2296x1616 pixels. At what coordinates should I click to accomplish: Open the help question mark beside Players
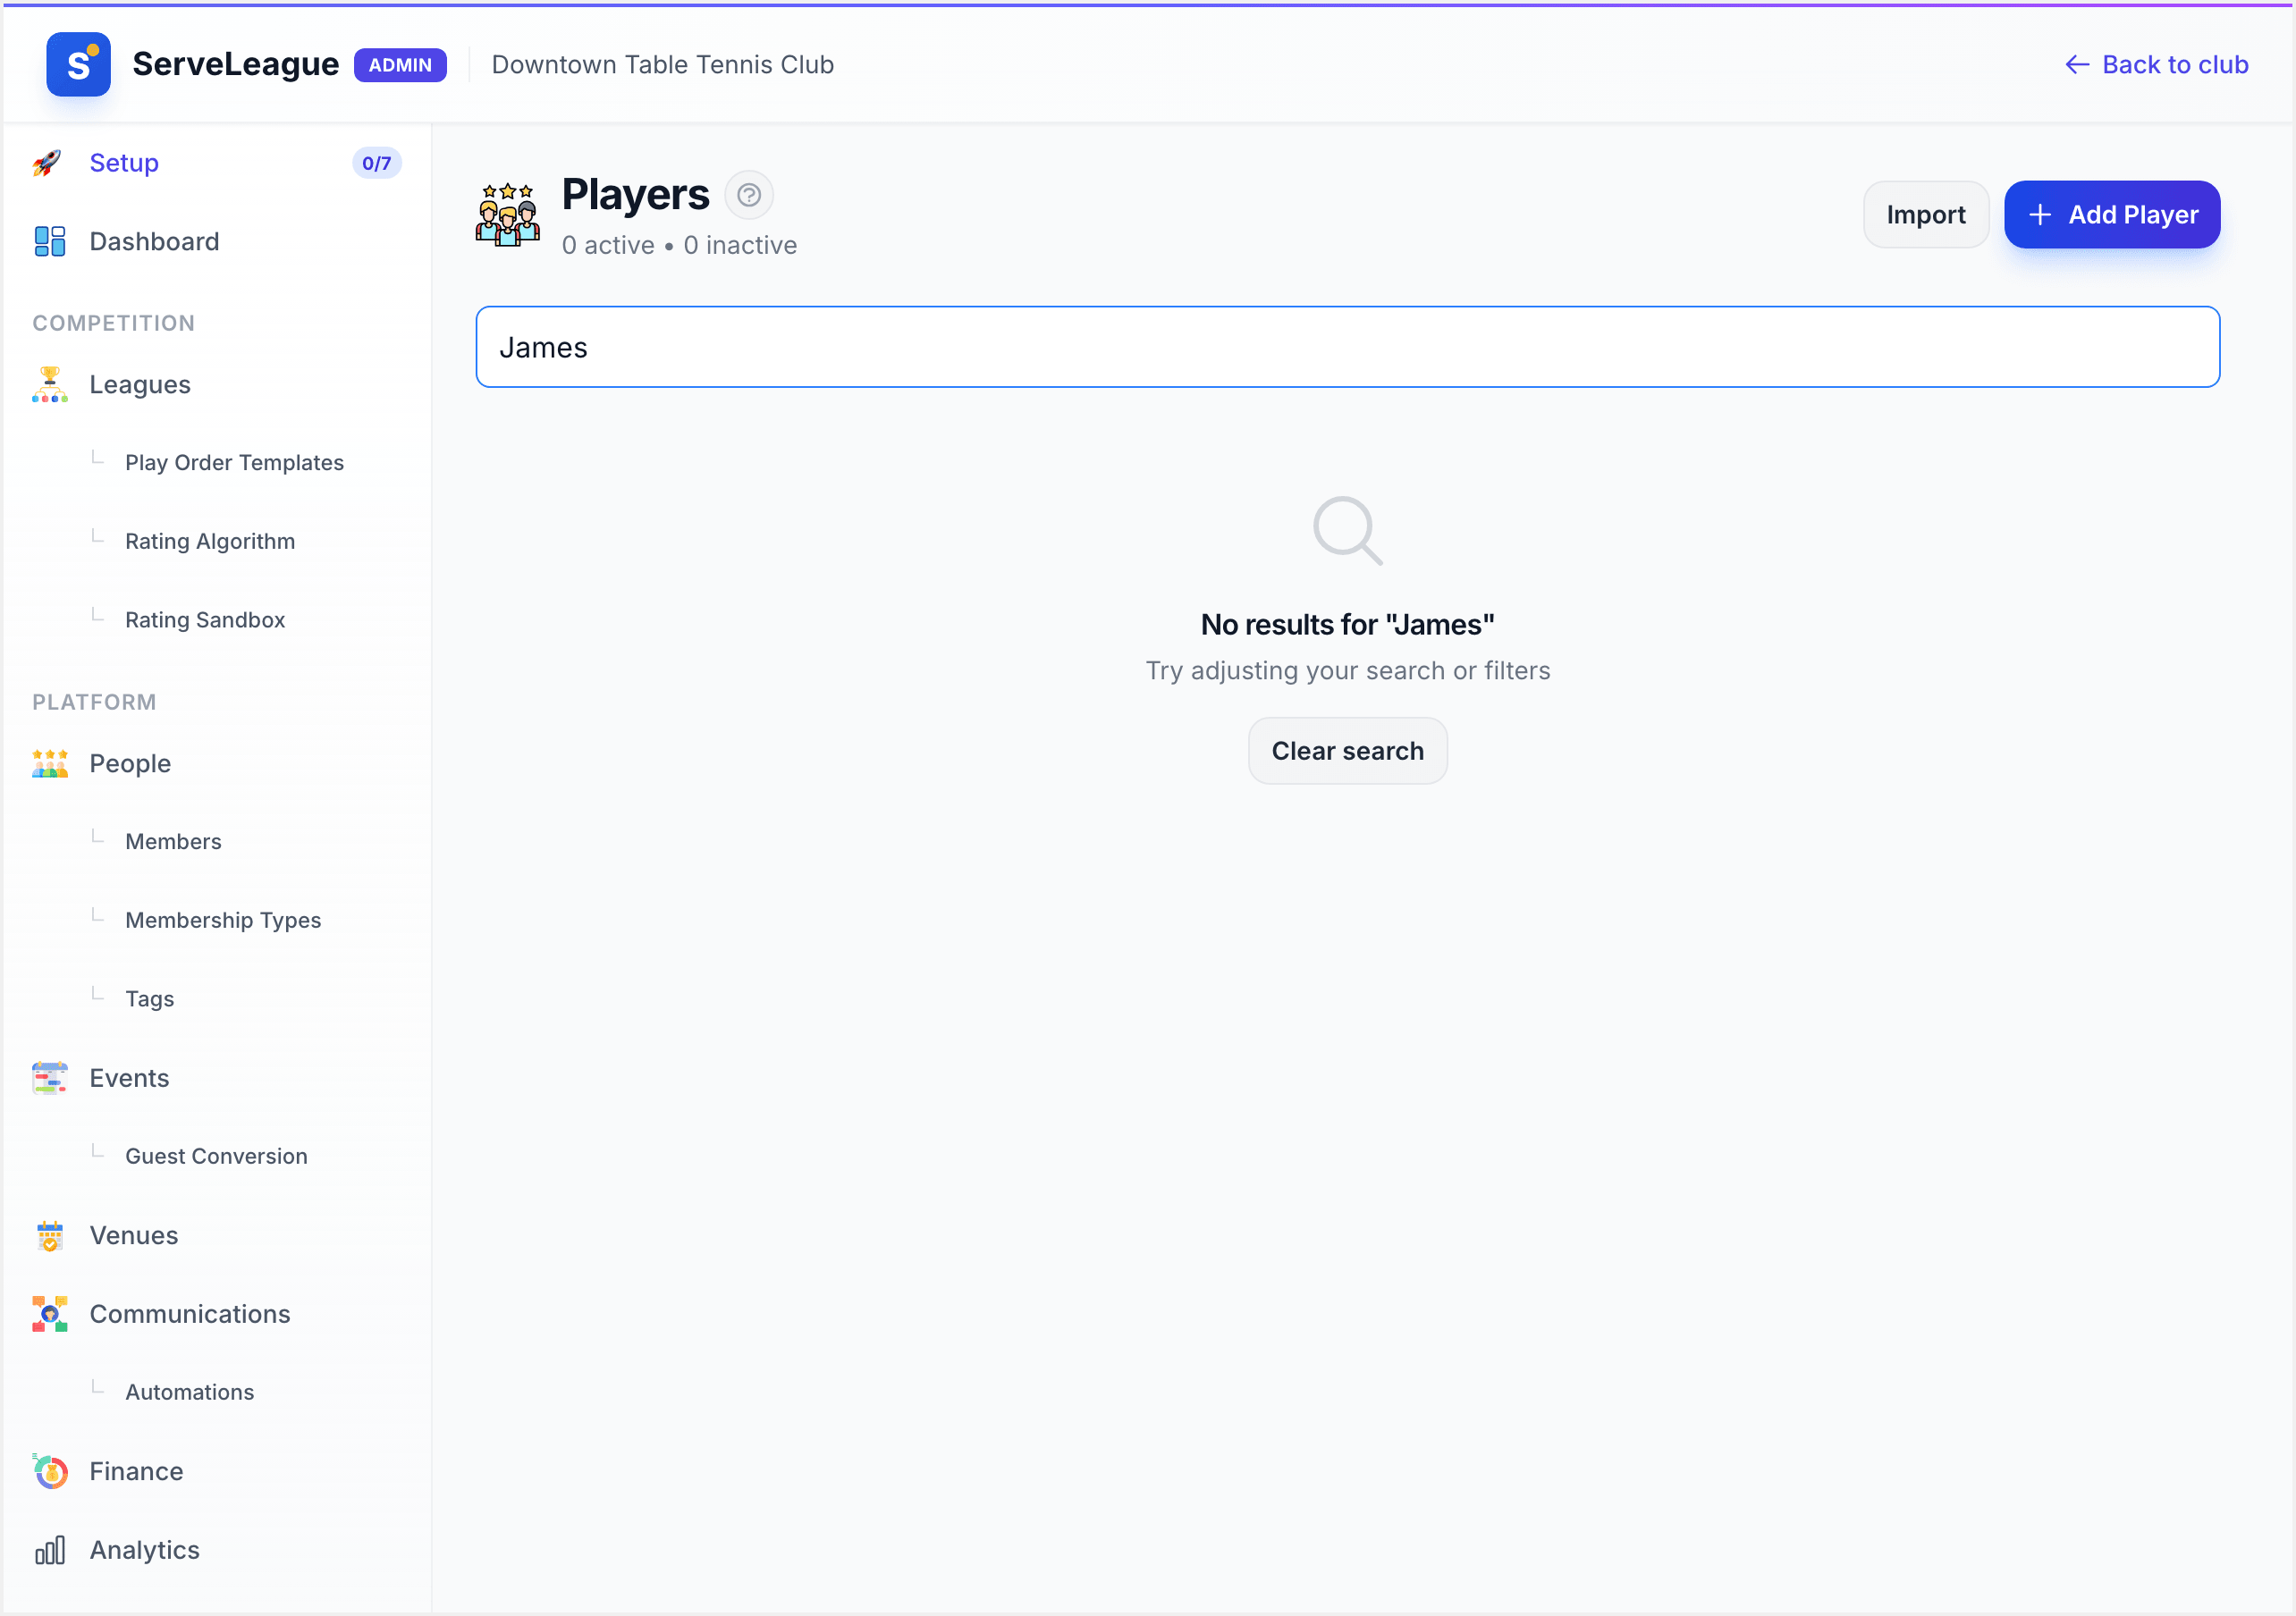[749, 195]
